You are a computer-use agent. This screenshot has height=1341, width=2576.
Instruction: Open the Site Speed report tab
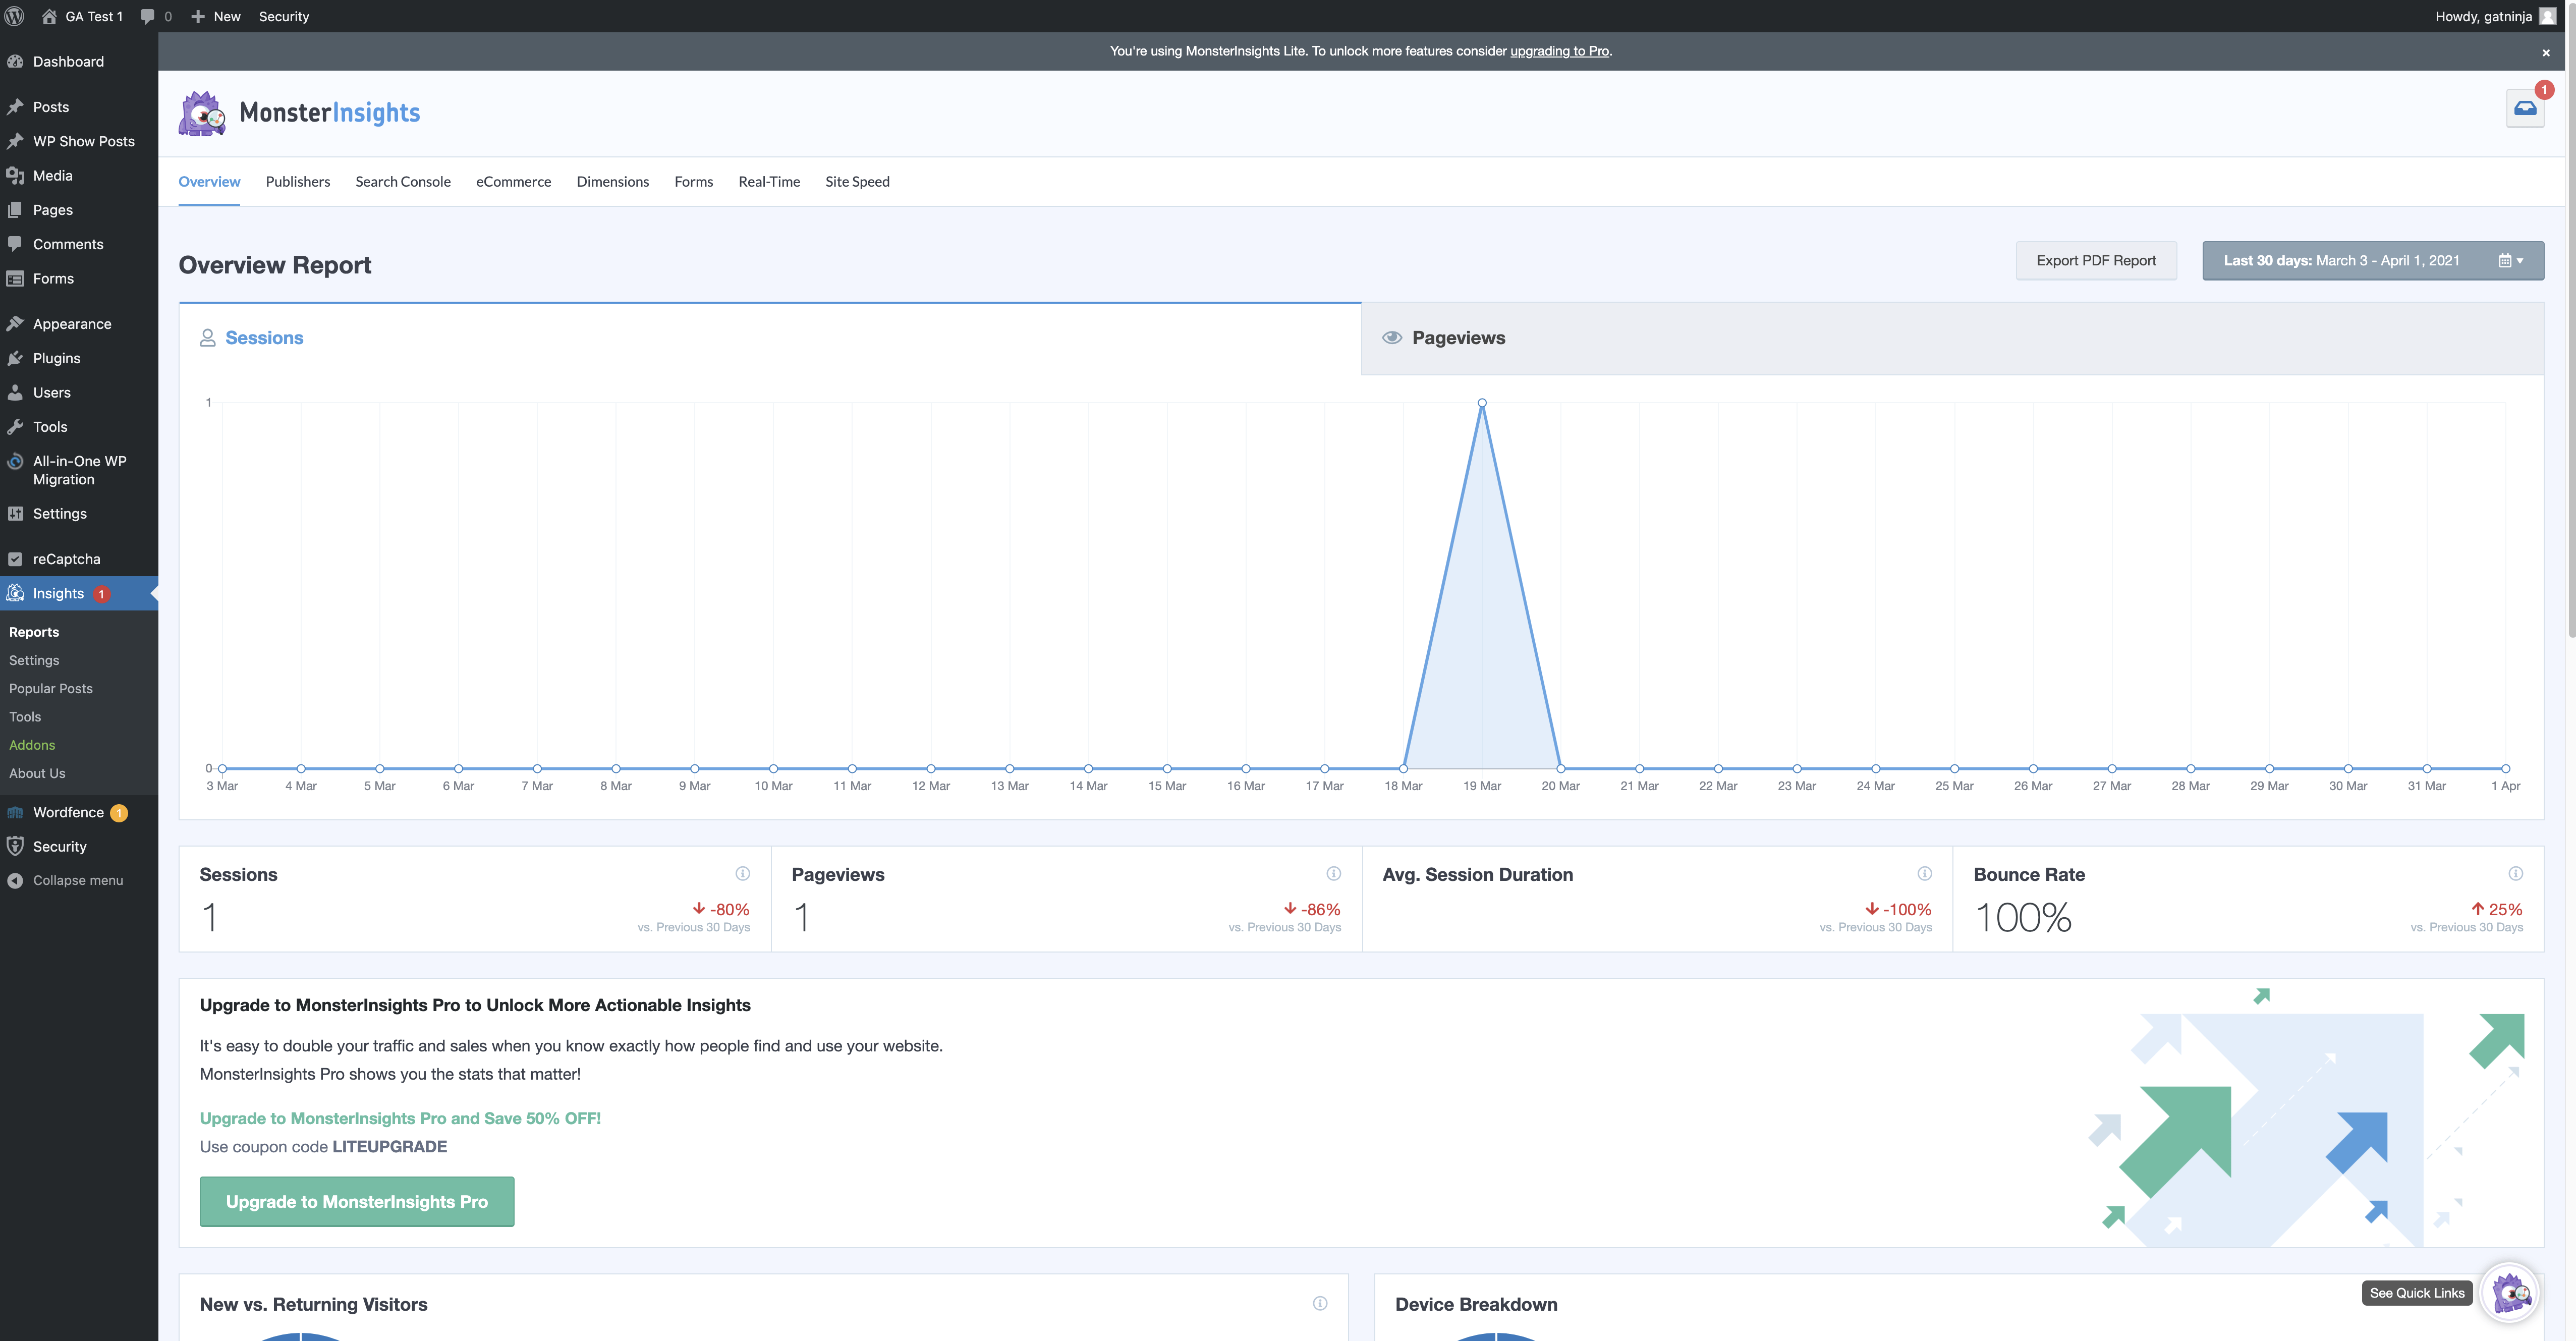857,182
